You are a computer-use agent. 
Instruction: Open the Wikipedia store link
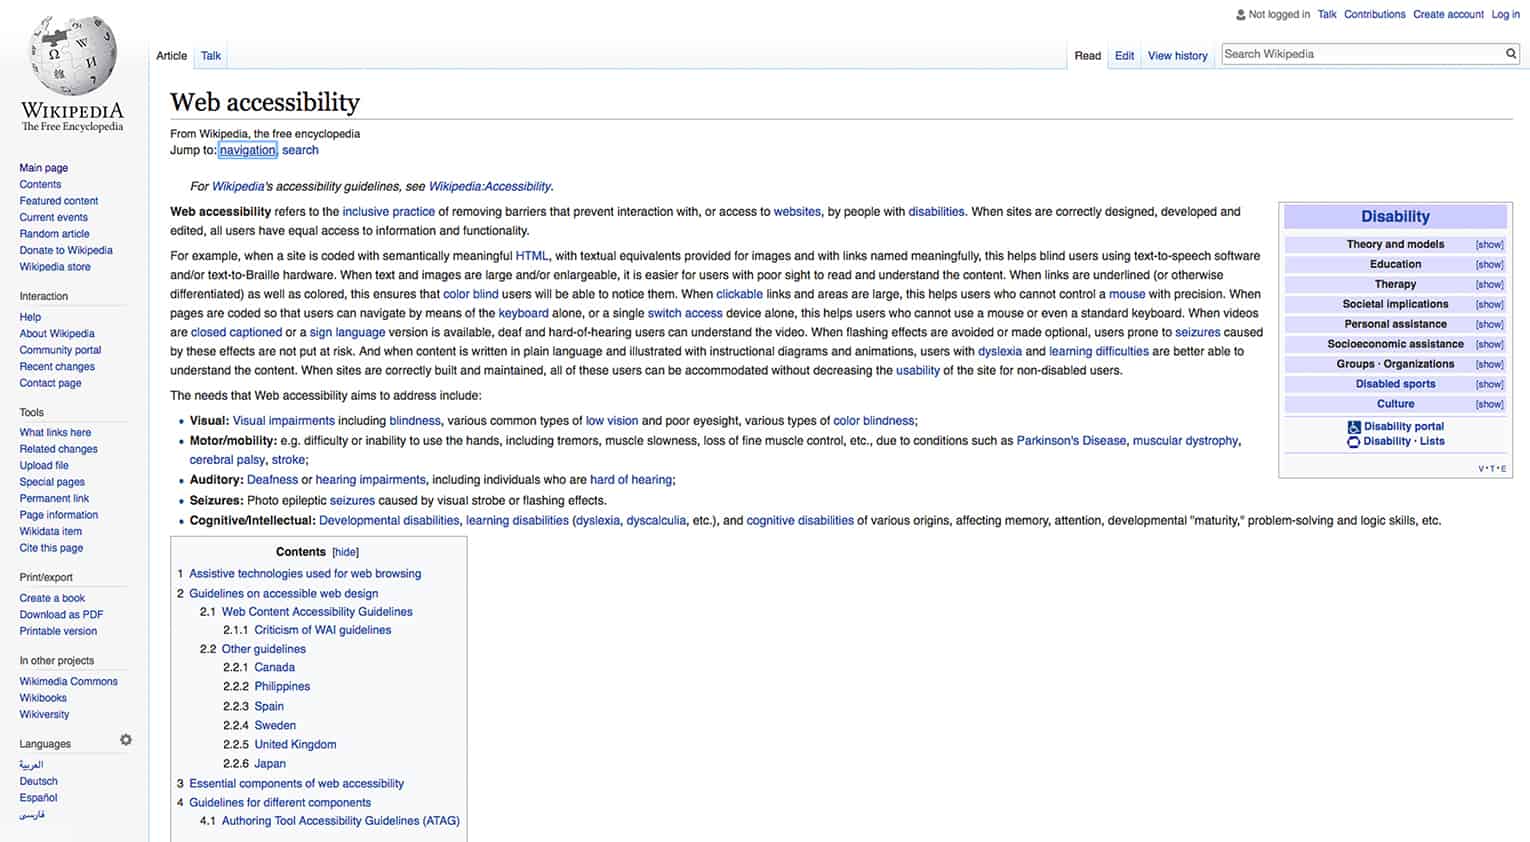[x=55, y=267]
